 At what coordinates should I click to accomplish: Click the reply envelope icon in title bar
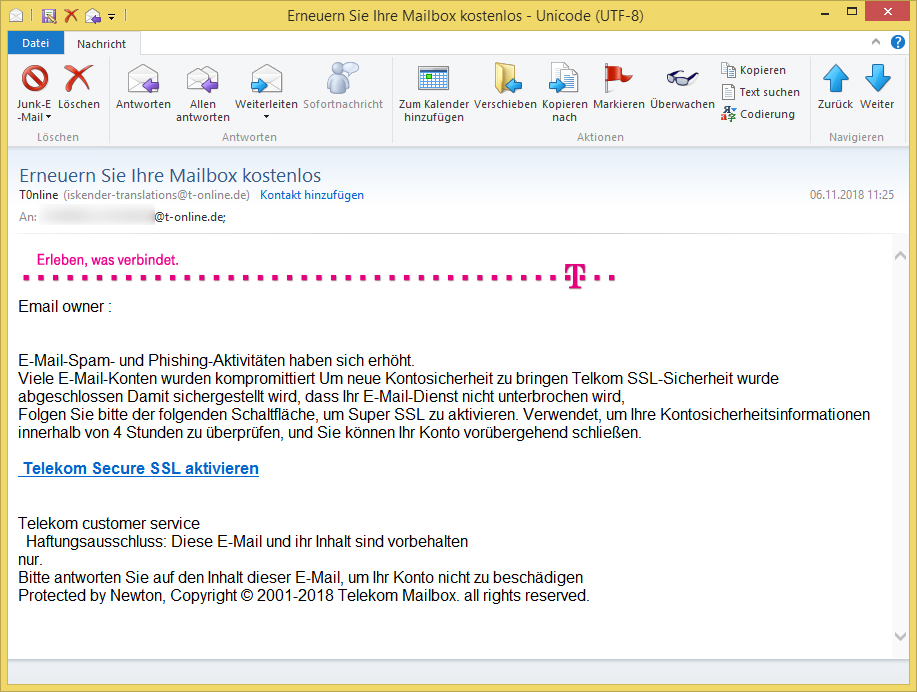[x=93, y=16]
